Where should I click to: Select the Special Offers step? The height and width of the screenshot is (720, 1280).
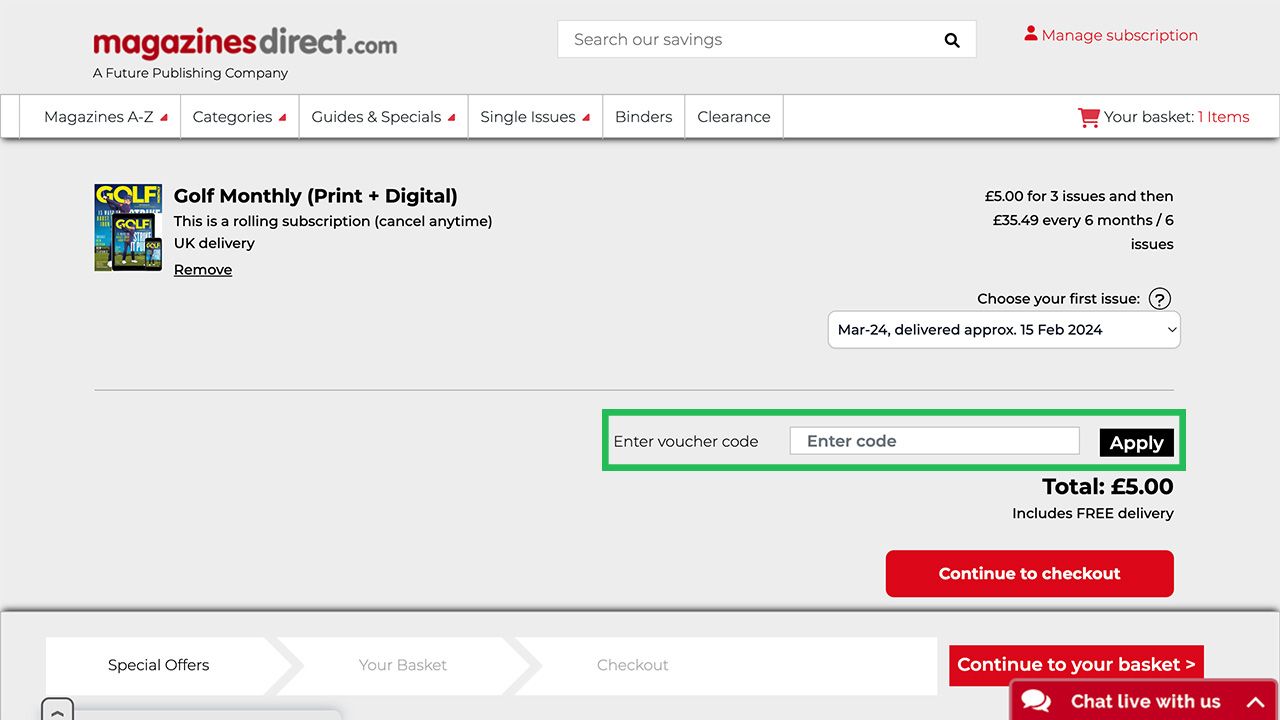(159, 665)
